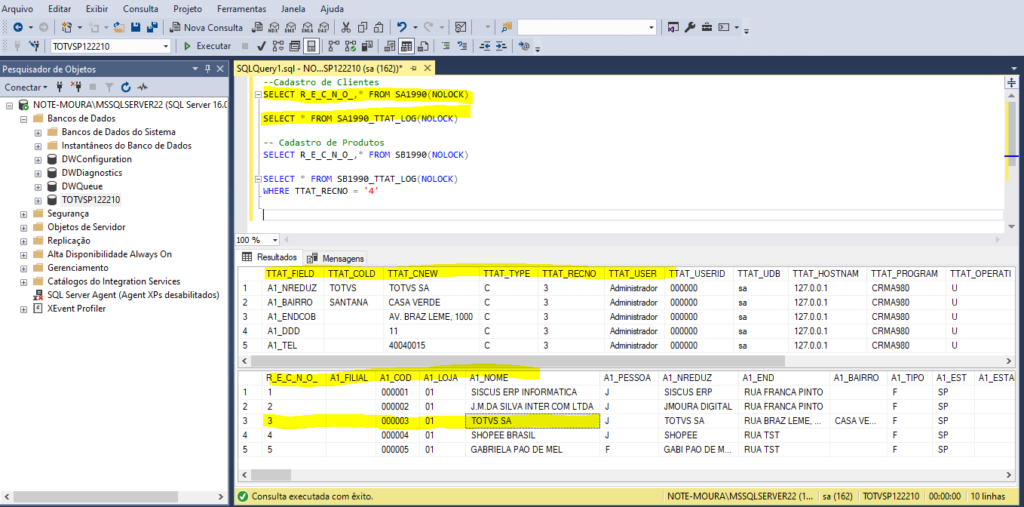Click the Nova Consulta toolbar button
Viewport: 1024px width, 507px height.
(x=206, y=27)
